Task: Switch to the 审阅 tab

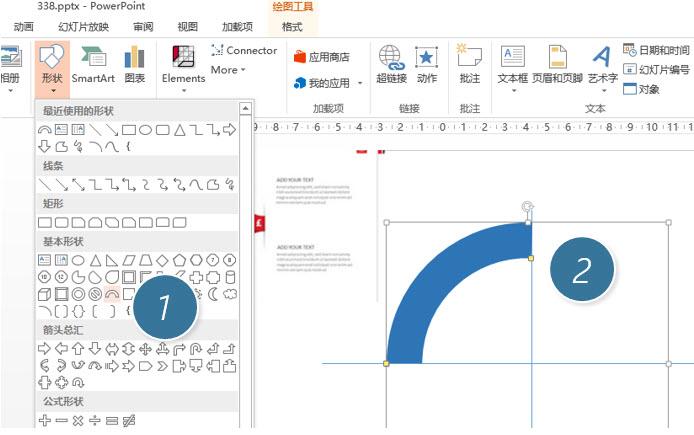Action: (x=143, y=27)
